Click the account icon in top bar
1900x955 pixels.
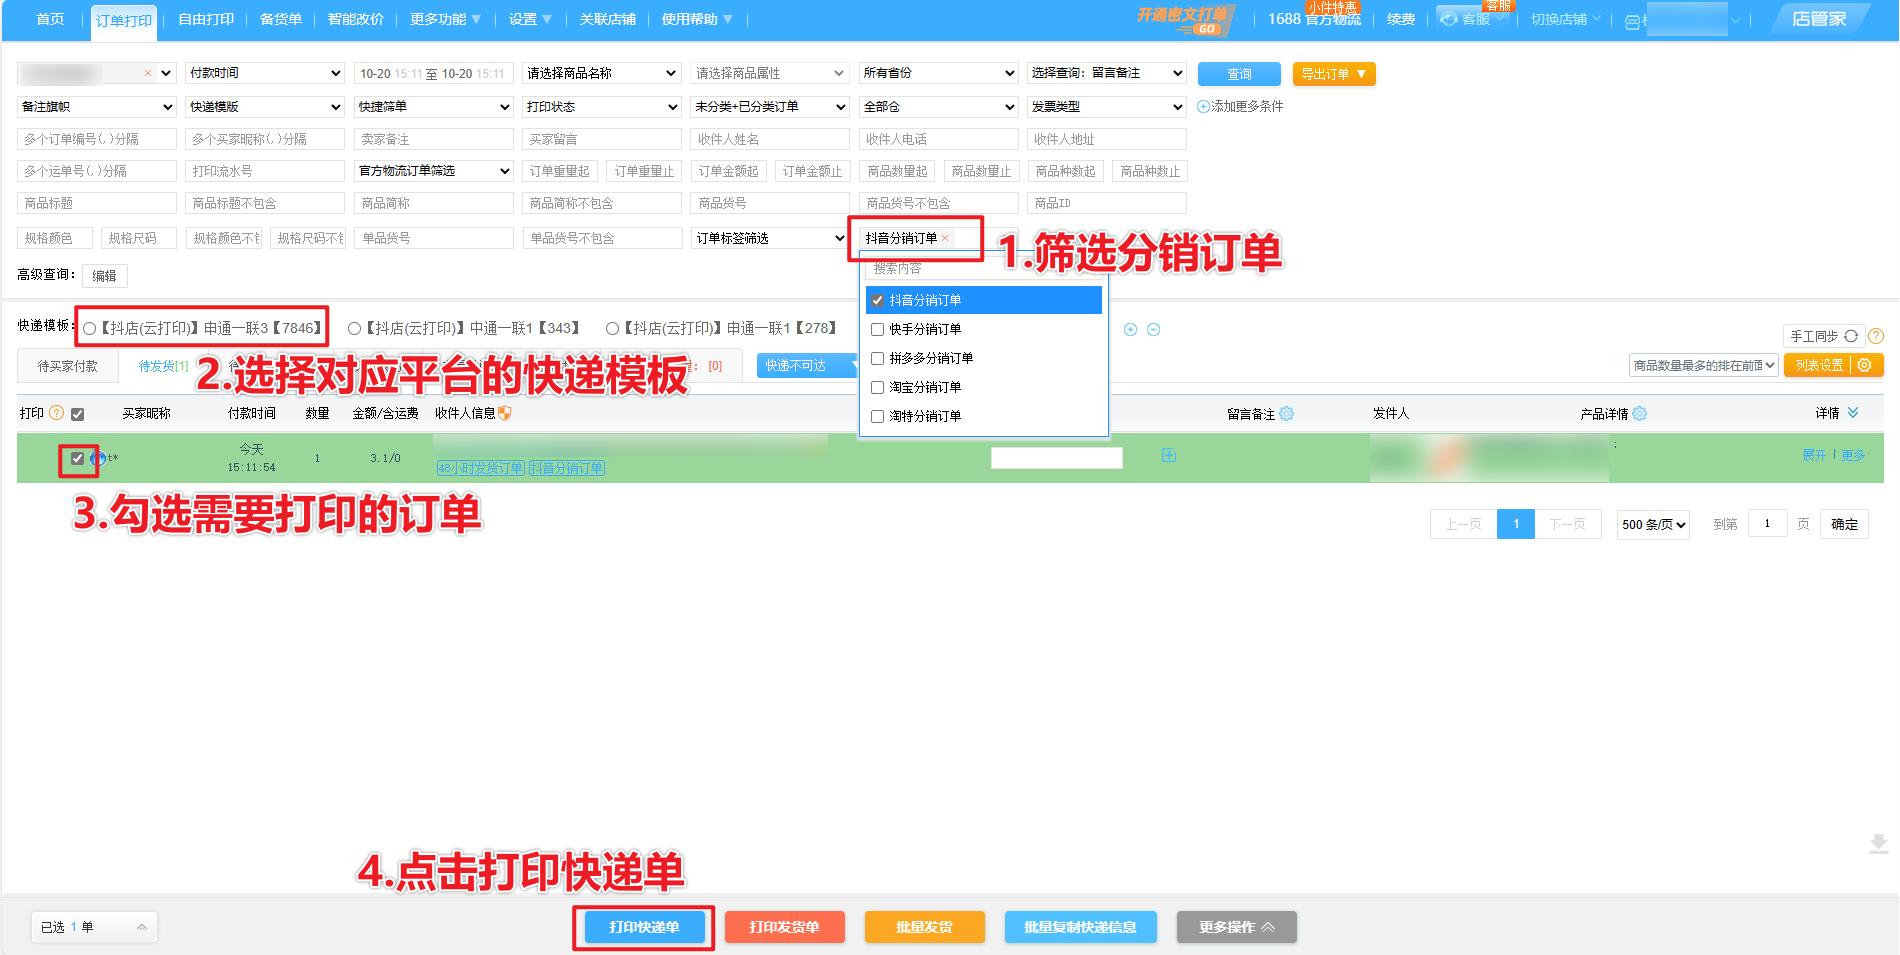click(1632, 21)
